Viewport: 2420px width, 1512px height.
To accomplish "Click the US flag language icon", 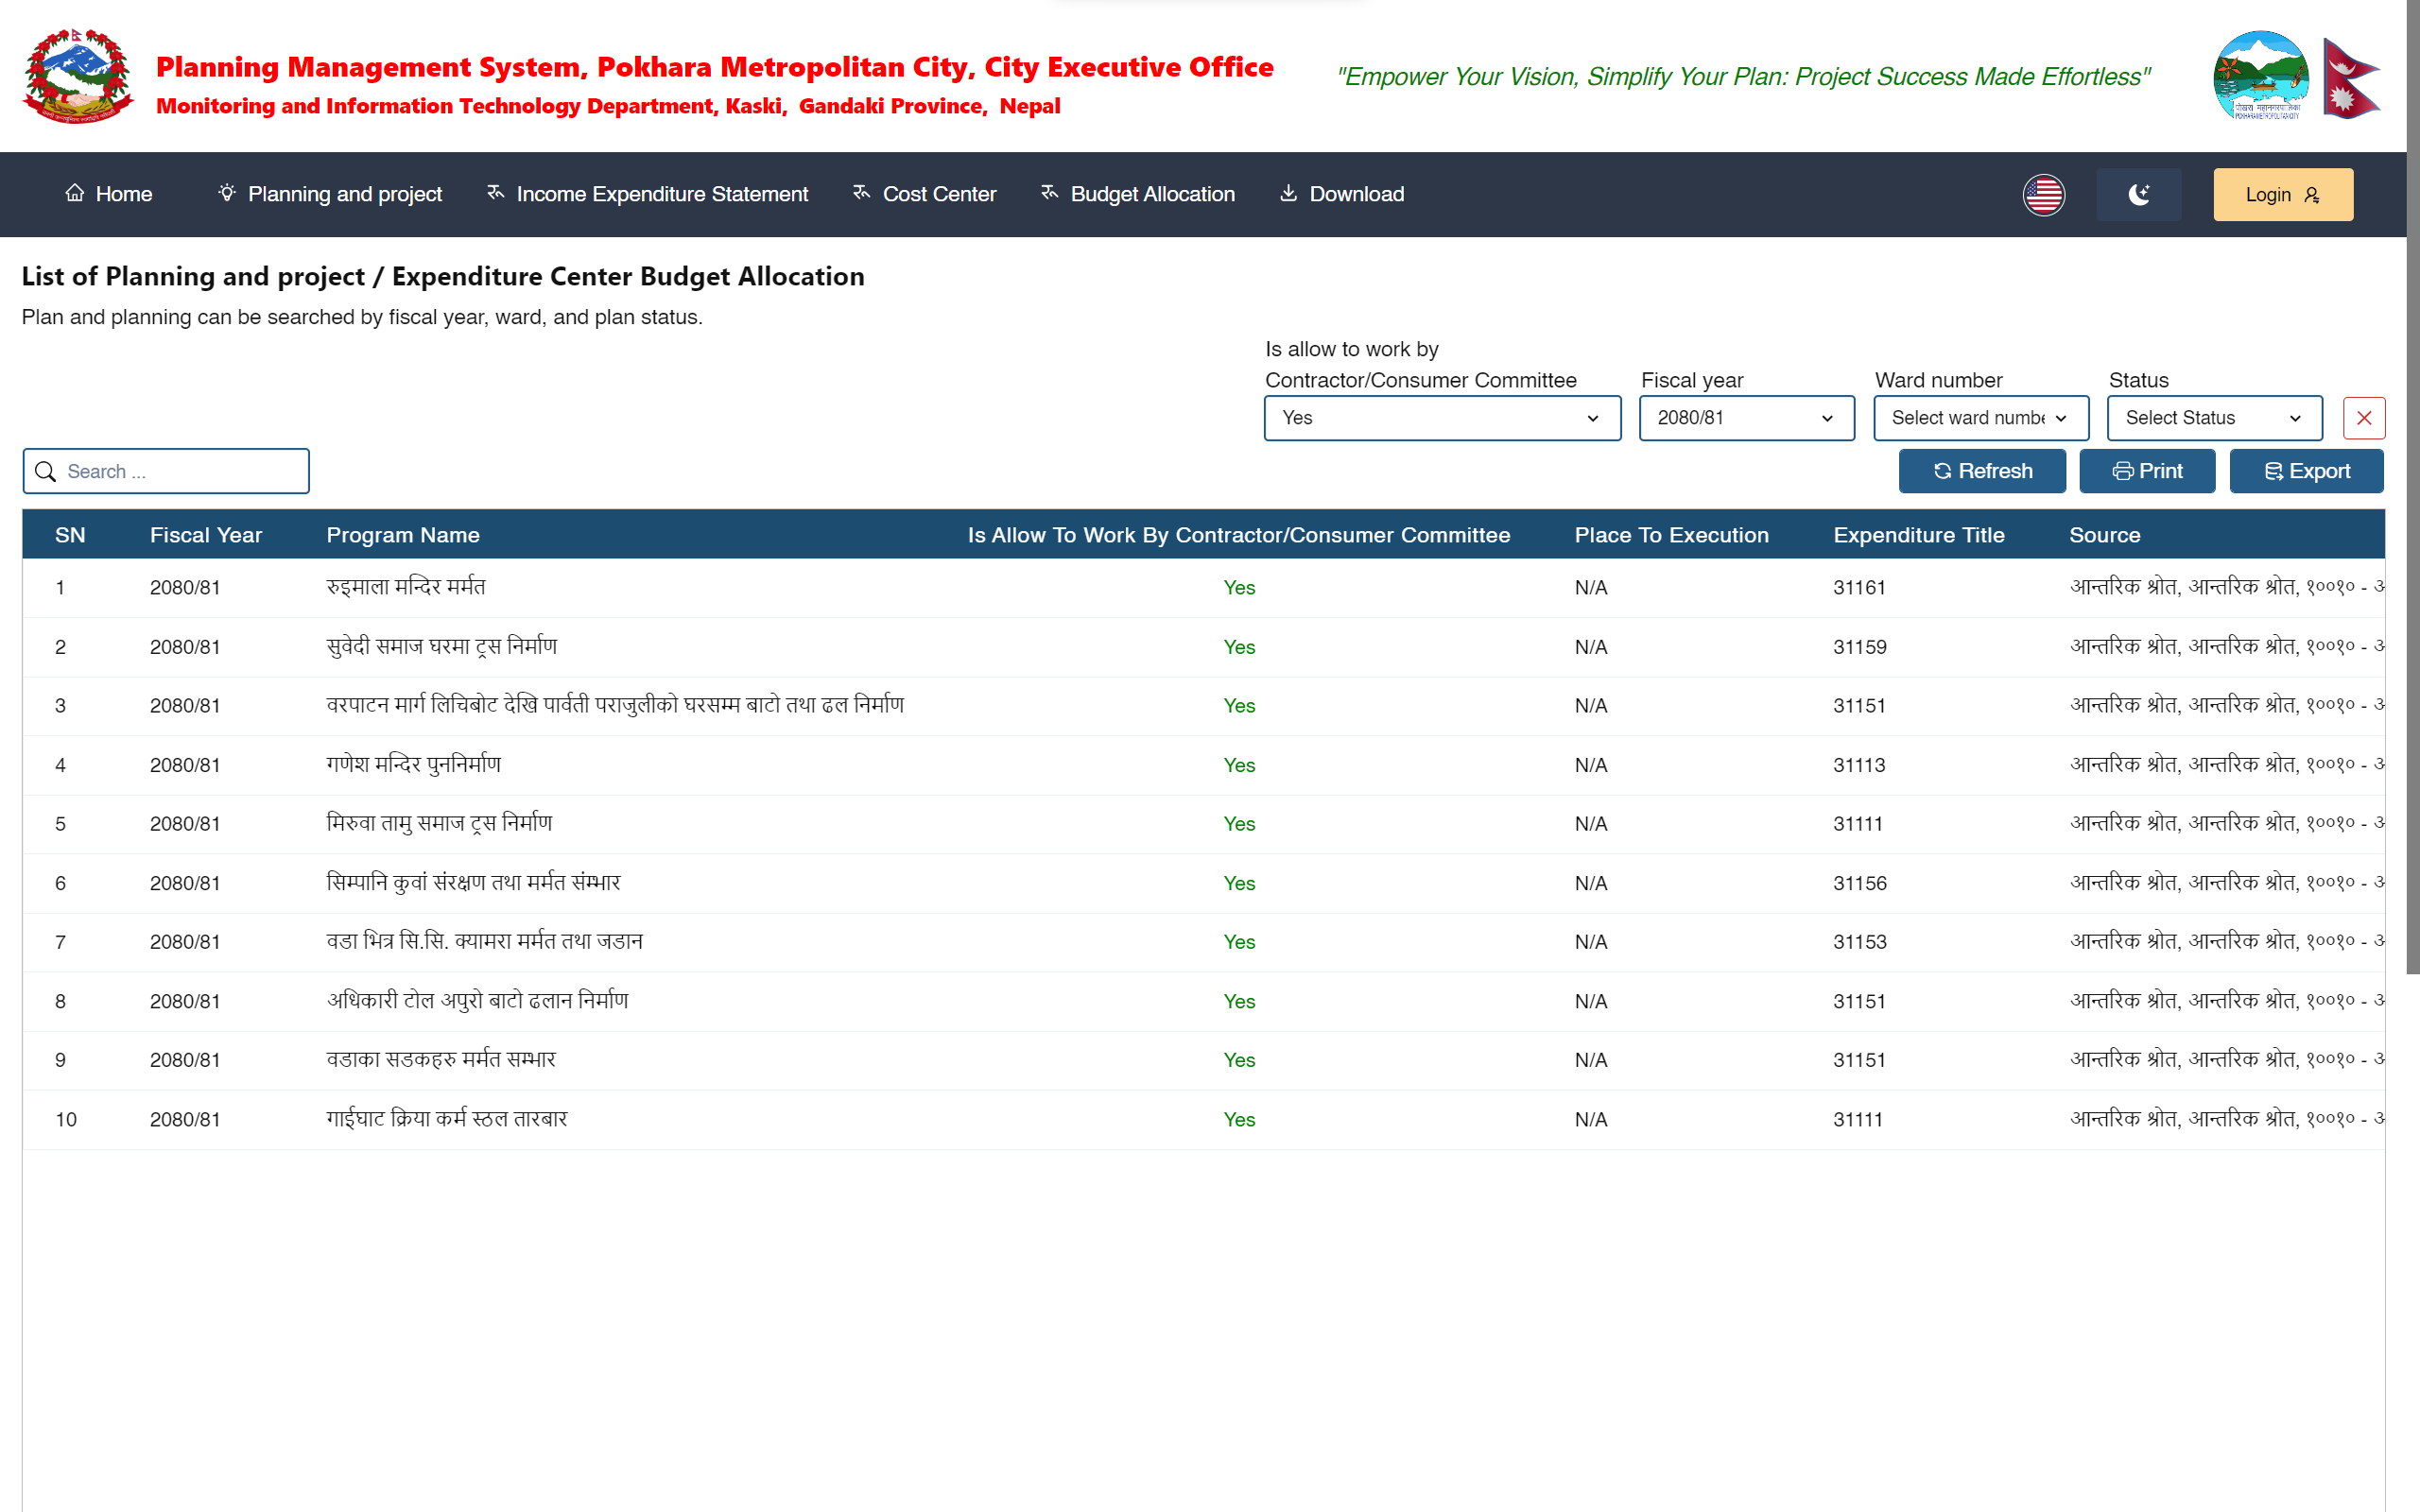I will pos(2043,194).
